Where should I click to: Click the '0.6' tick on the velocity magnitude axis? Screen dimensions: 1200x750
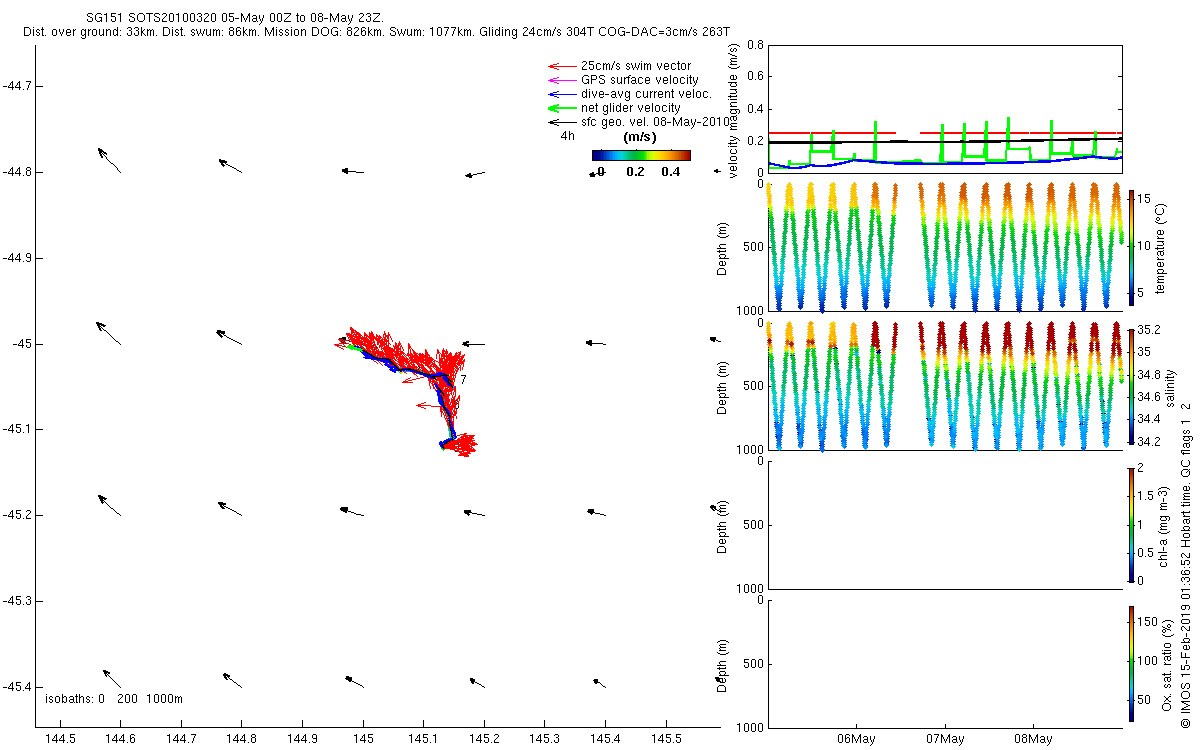(755, 76)
